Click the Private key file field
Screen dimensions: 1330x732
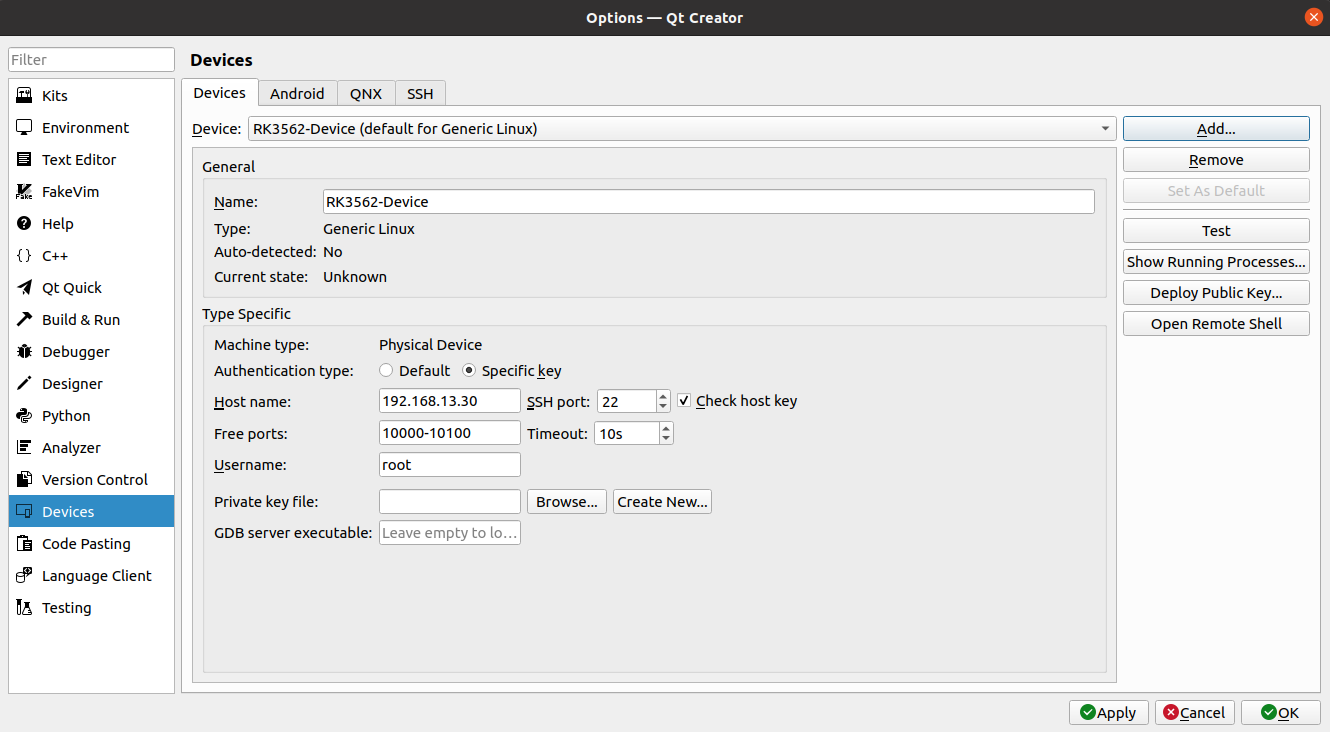tap(450, 502)
